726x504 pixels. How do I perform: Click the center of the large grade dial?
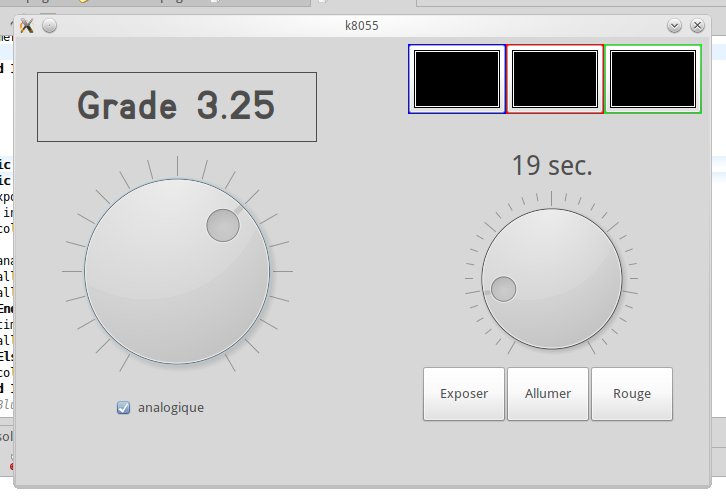177,272
